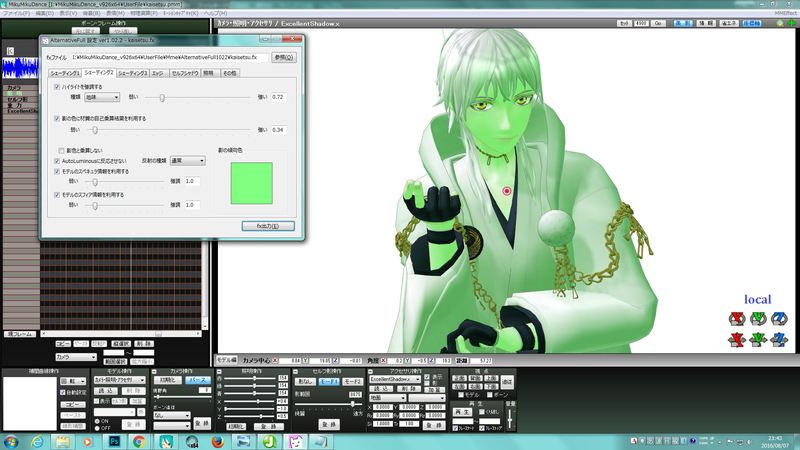Toggle use model sphere info checkbox
Image resolution: width=800 pixels, height=450 pixels.
pos(57,195)
